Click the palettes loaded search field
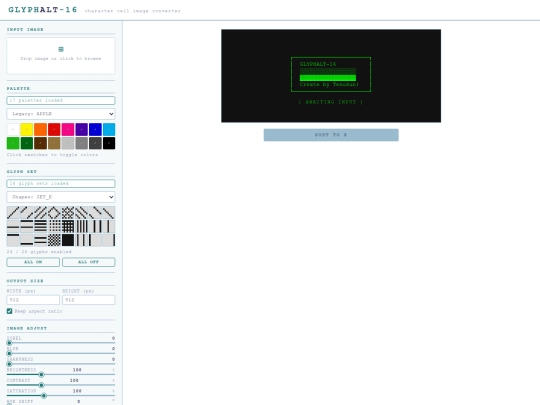Viewport: 540px width, 405px height. pos(61,100)
